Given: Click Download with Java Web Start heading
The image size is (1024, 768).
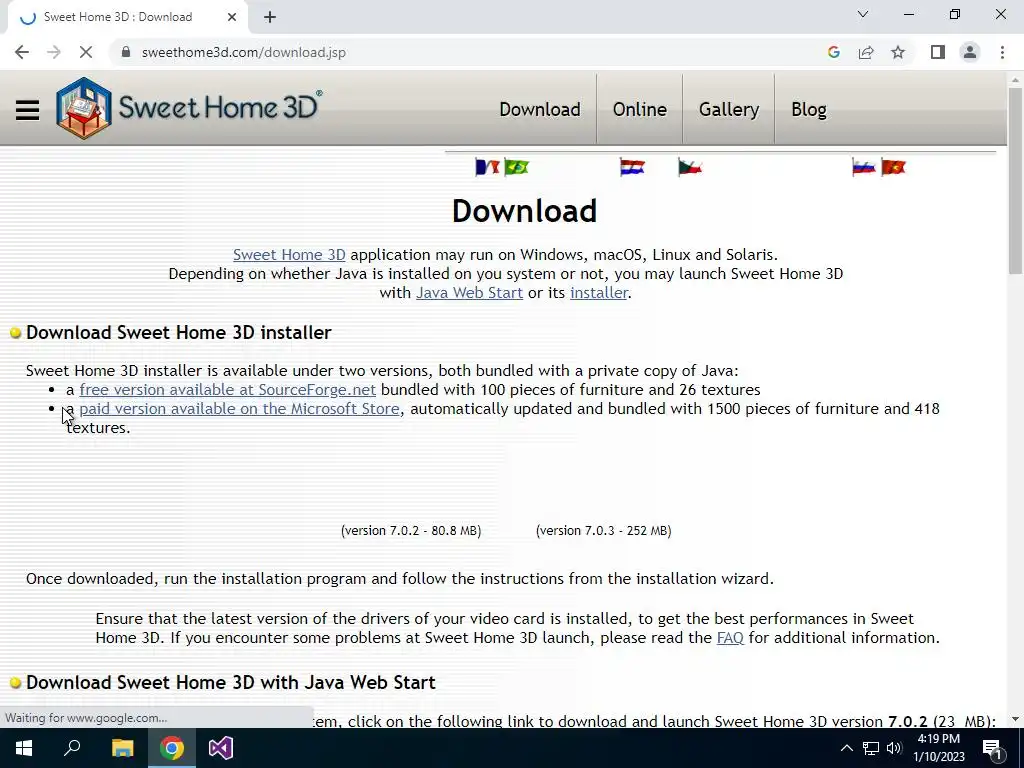Looking at the screenshot, I should 230,682.
